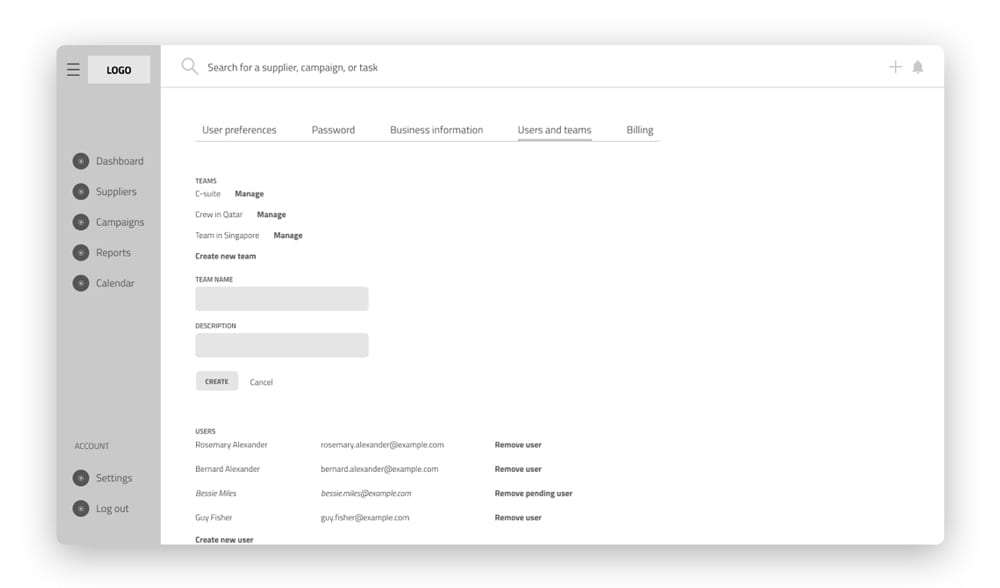Image resolution: width=1000 pixels, height=588 pixels.
Task: Click the Settings sidebar icon
Action: coord(81,478)
